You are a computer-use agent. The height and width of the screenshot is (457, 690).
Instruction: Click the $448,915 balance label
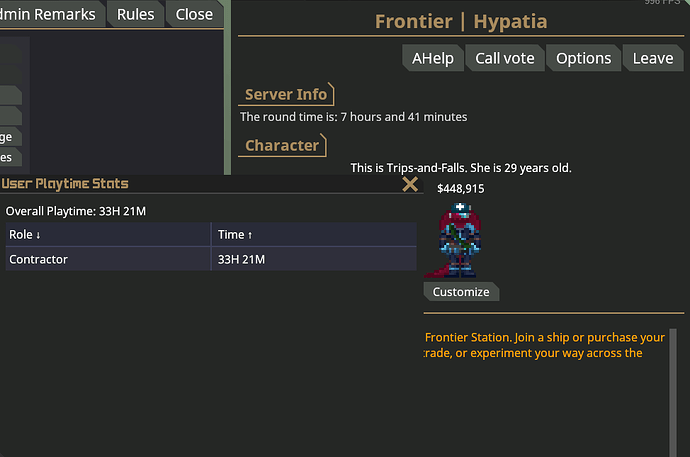click(461, 189)
